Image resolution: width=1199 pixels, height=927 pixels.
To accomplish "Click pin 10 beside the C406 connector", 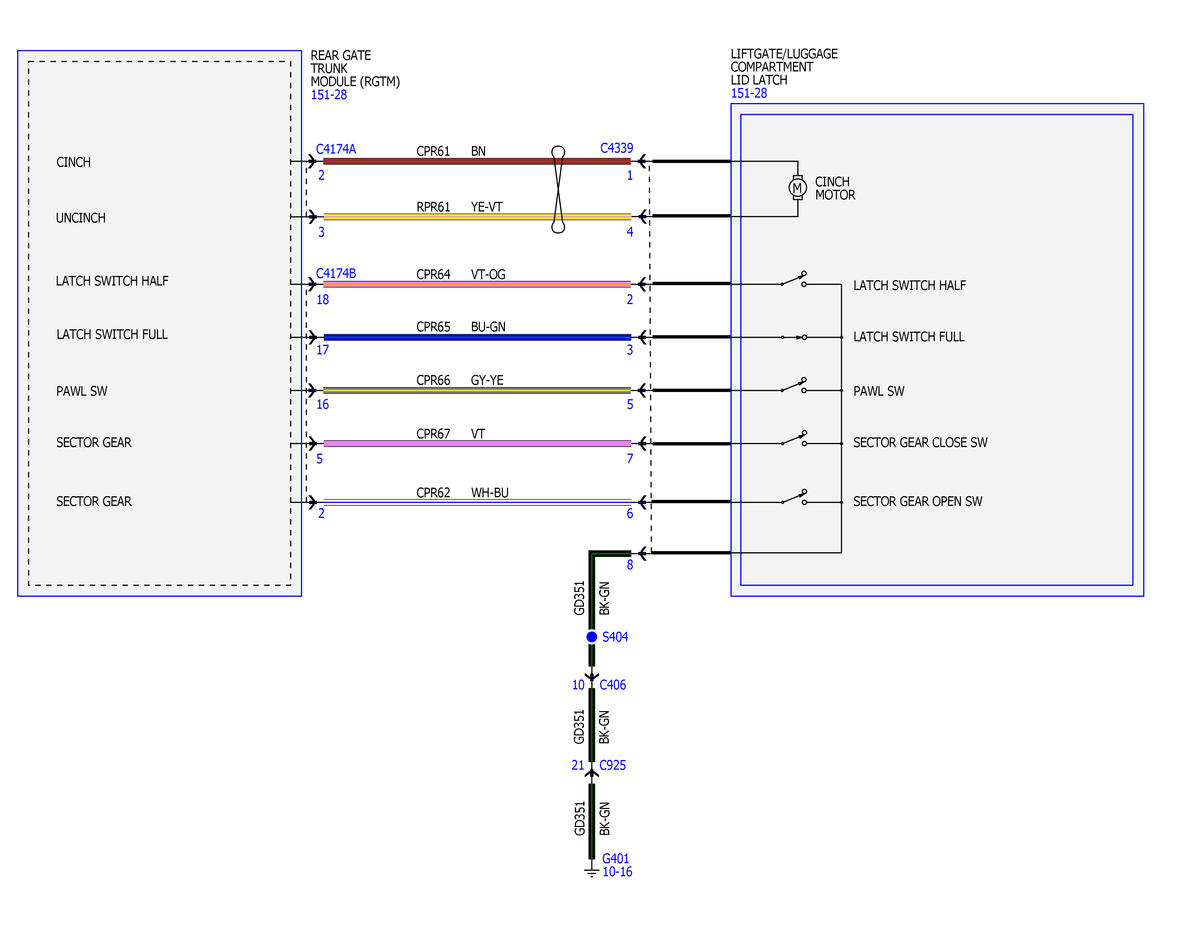I will tap(578, 685).
